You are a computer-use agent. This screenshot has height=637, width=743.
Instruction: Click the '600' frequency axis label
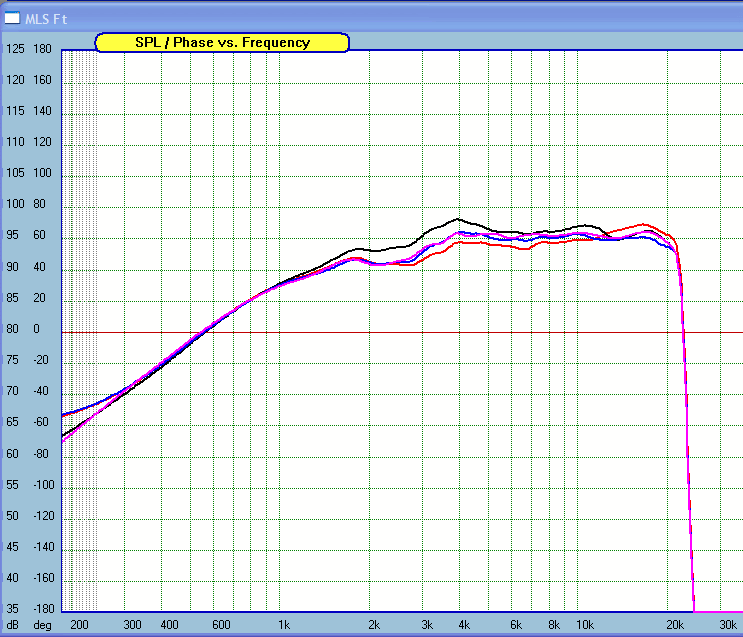click(221, 625)
